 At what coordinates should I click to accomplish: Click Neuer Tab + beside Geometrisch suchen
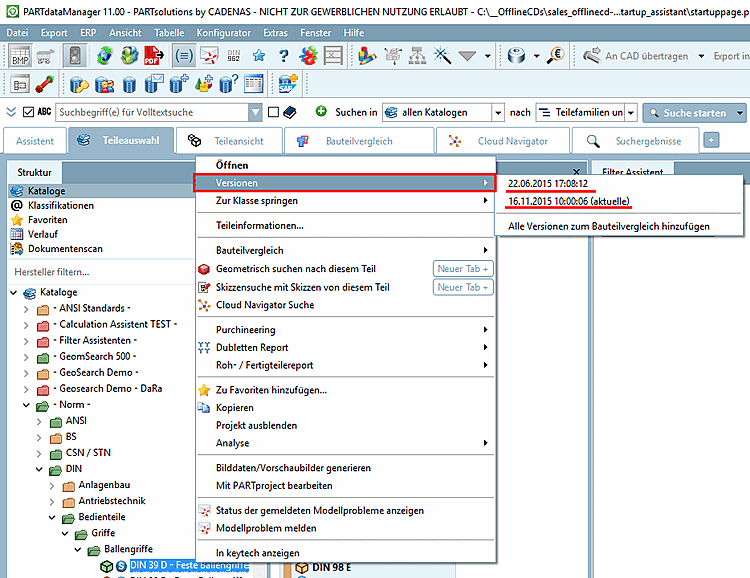pos(463,269)
